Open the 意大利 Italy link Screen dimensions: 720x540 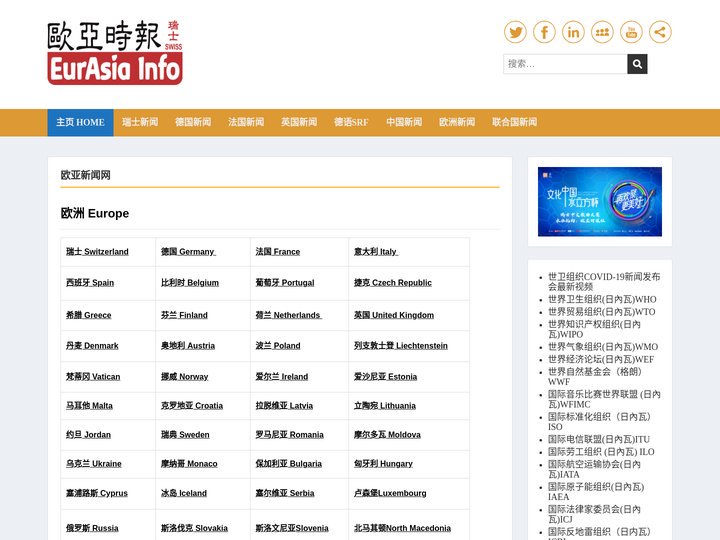376,252
